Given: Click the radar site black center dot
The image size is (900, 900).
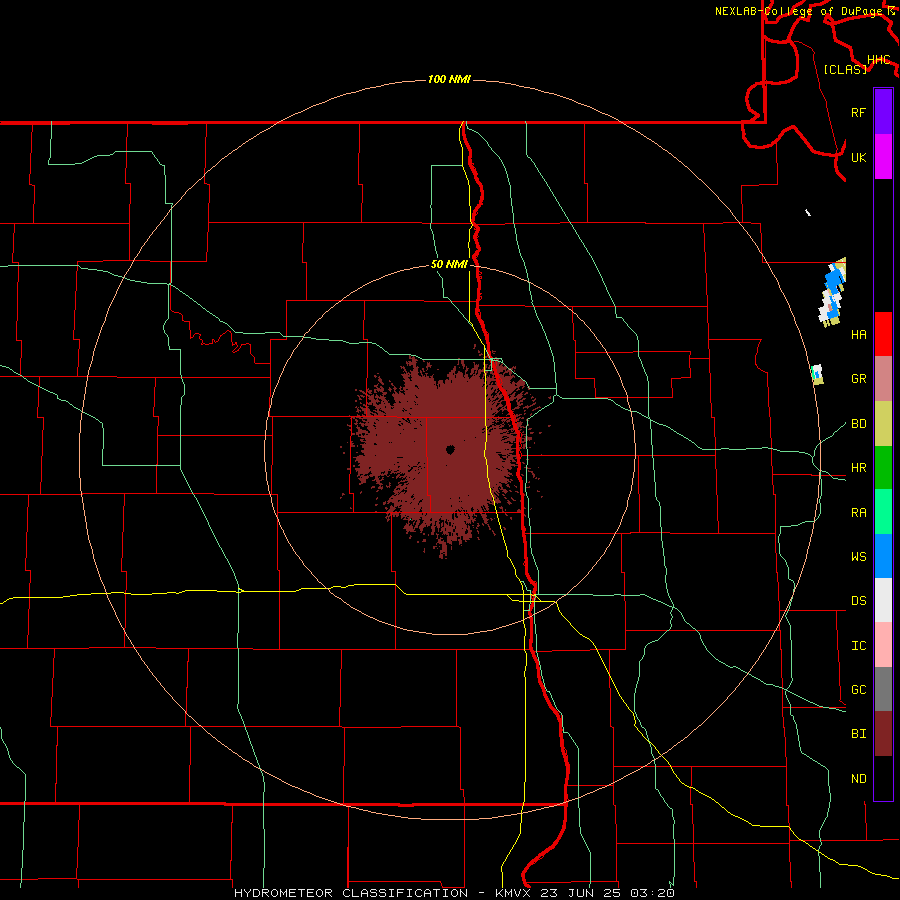Looking at the screenshot, I should tap(451, 450).
